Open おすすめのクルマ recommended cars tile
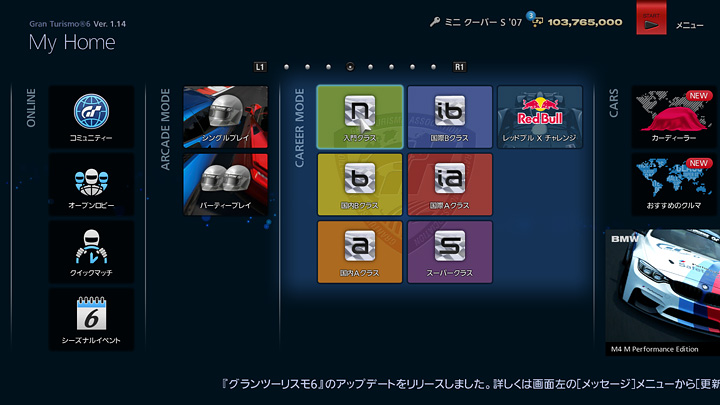This screenshot has height=405, width=720. [x=676, y=185]
